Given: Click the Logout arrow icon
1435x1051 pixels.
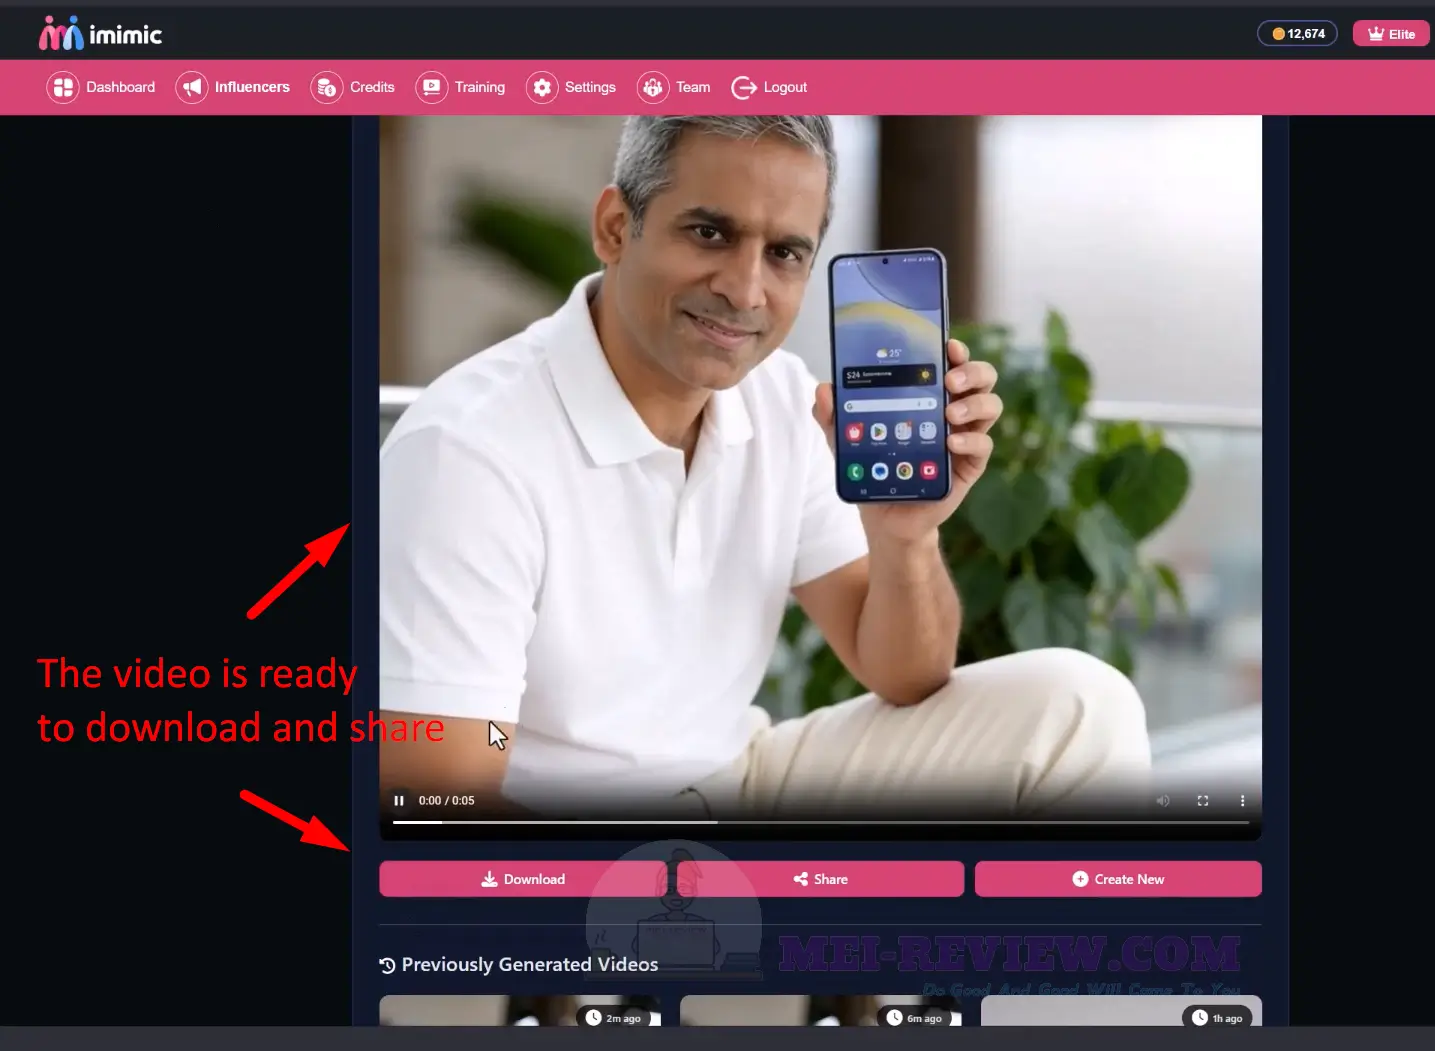Looking at the screenshot, I should pyautogui.click(x=744, y=87).
